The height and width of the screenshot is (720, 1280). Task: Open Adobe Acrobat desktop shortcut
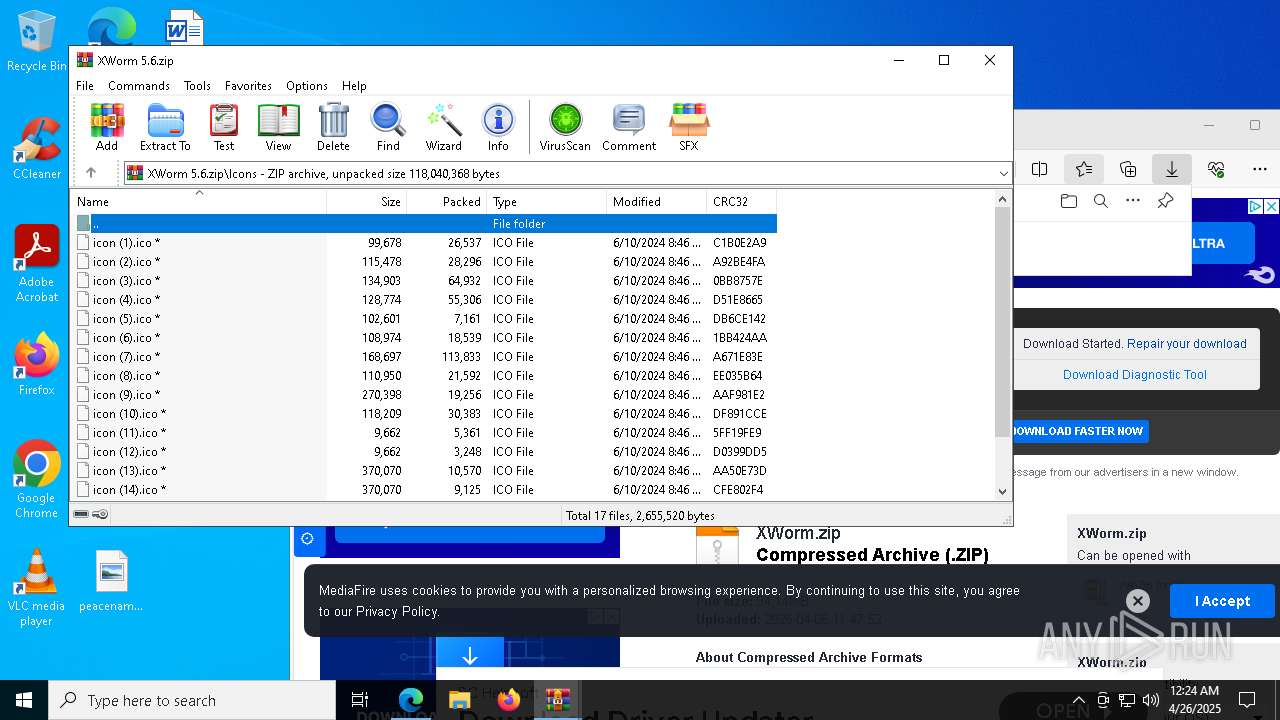click(36, 264)
